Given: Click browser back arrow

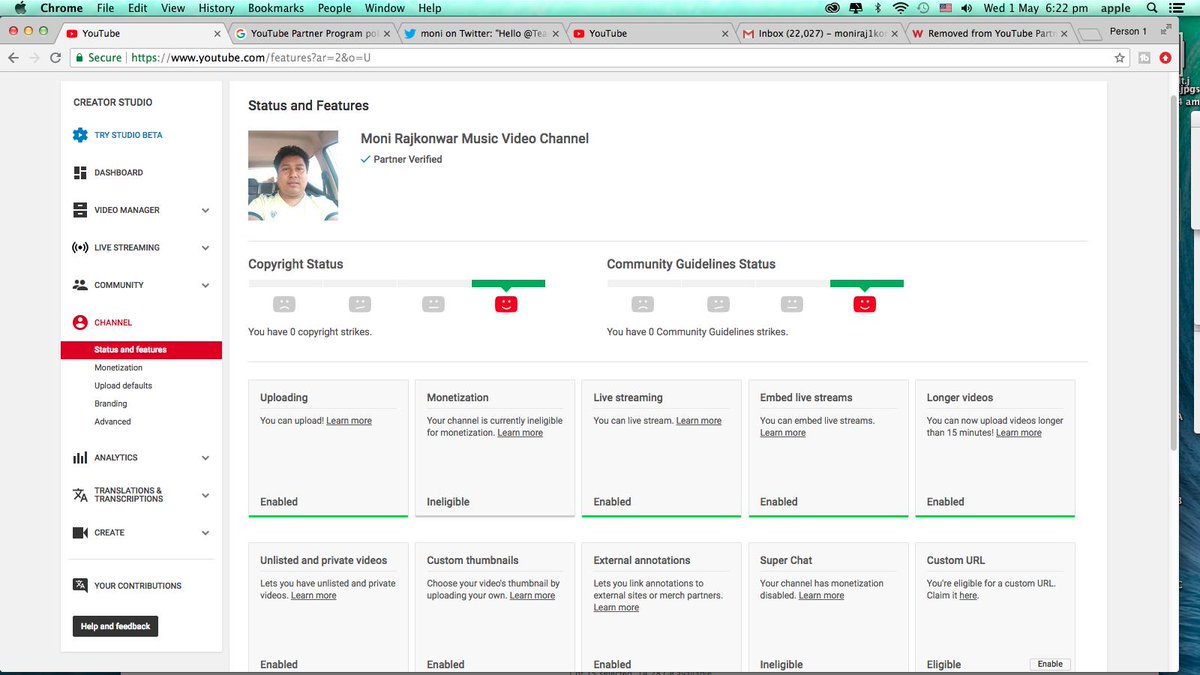Looking at the screenshot, I should pos(14,58).
